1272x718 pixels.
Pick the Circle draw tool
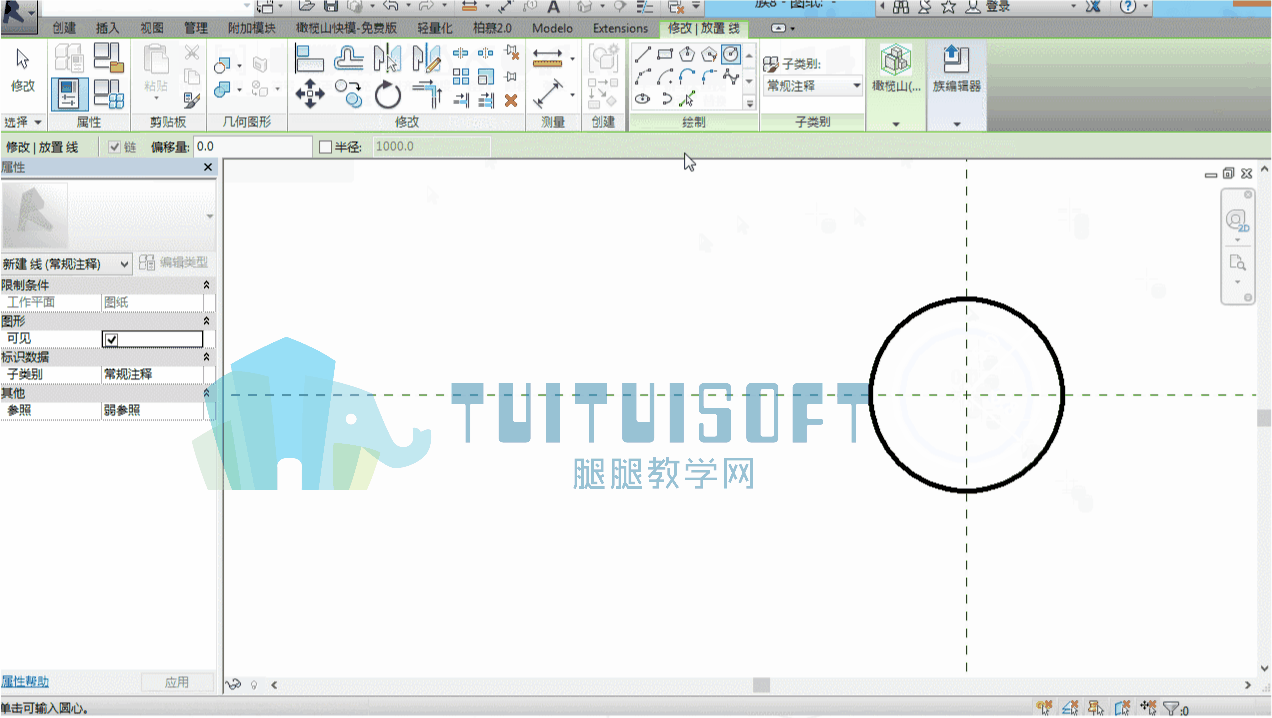(x=731, y=54)
